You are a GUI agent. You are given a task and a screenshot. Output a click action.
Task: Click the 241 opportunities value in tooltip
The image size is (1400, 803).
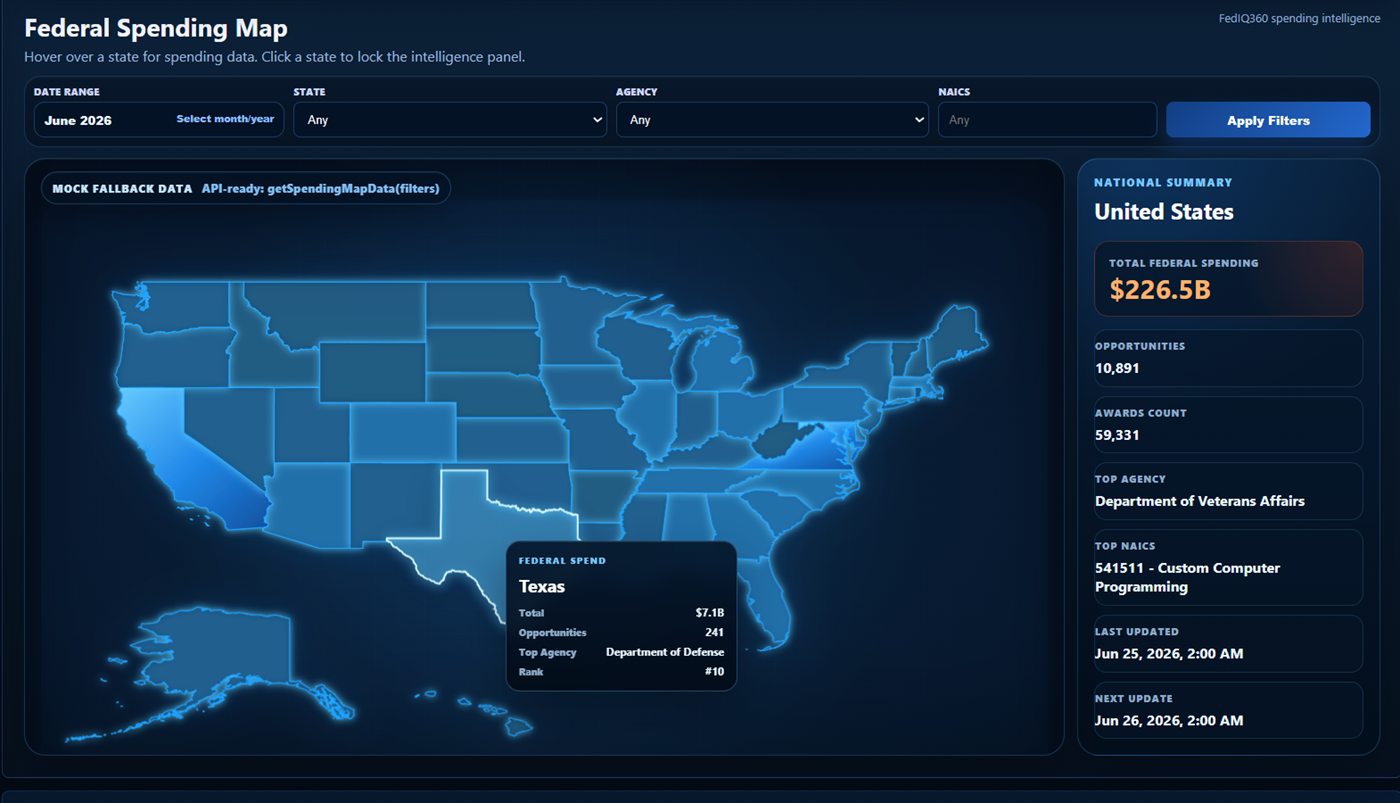click(x=714, y=633)
